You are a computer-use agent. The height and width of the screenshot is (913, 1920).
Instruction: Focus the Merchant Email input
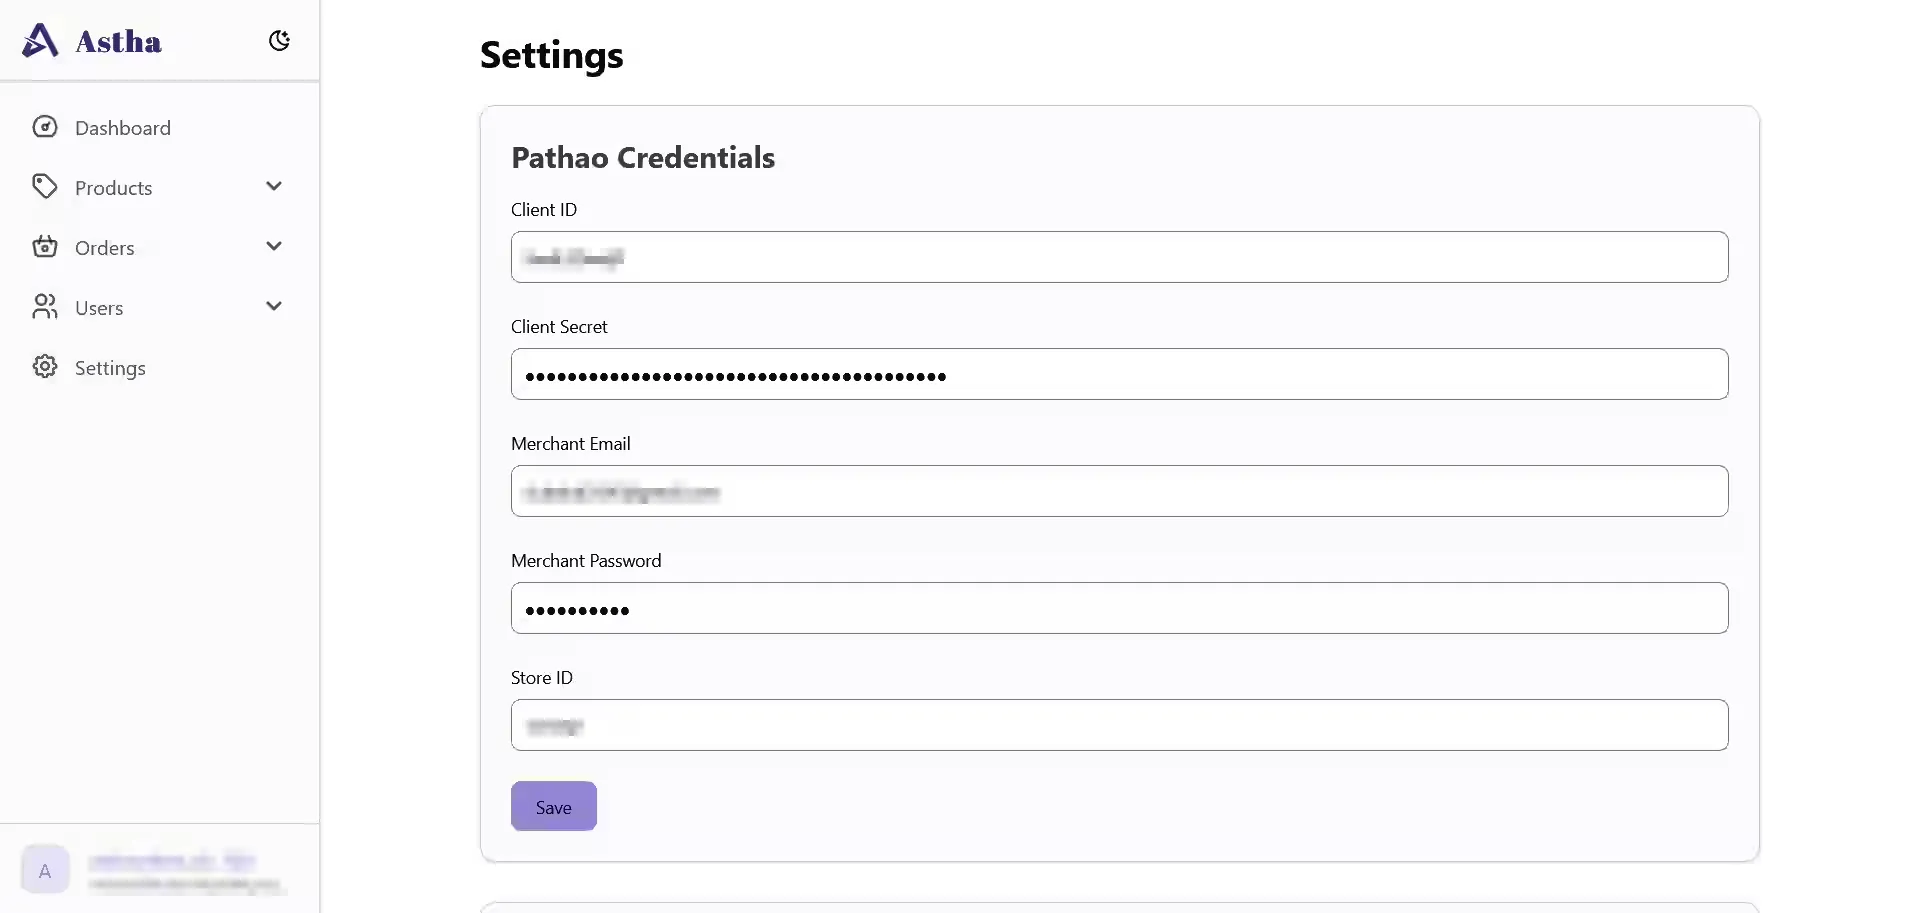pyautogui.click(x=1118, y=491)
